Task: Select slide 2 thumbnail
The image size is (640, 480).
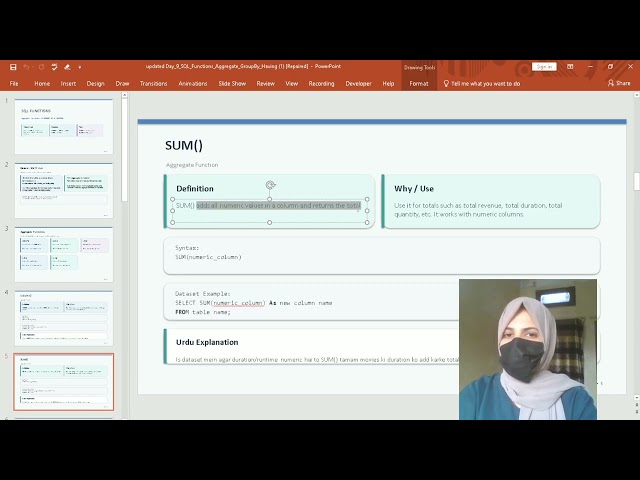Action: coord(64,191)
